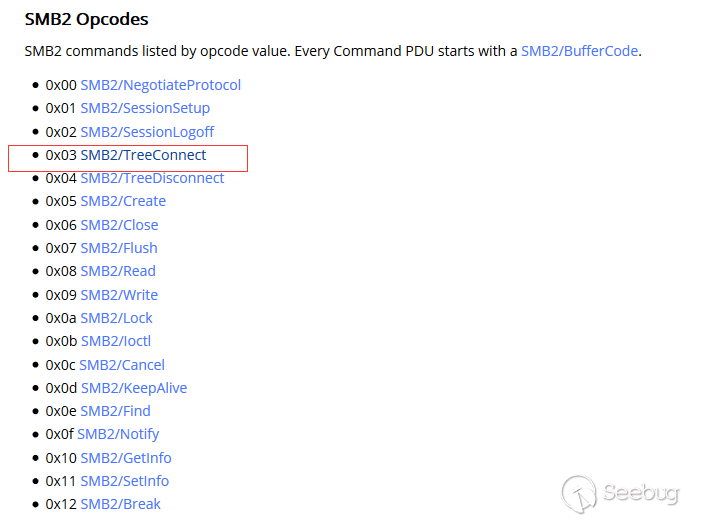Open the SMB2/SessionSetup opcode page

[145, 108]
